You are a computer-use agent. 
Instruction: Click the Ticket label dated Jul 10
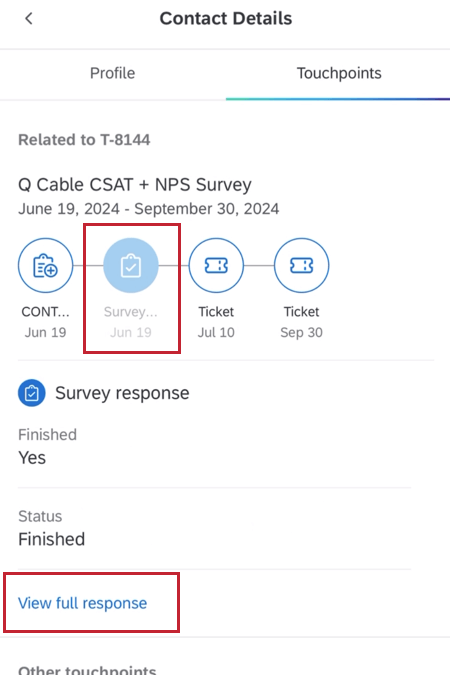click(216, 312)
